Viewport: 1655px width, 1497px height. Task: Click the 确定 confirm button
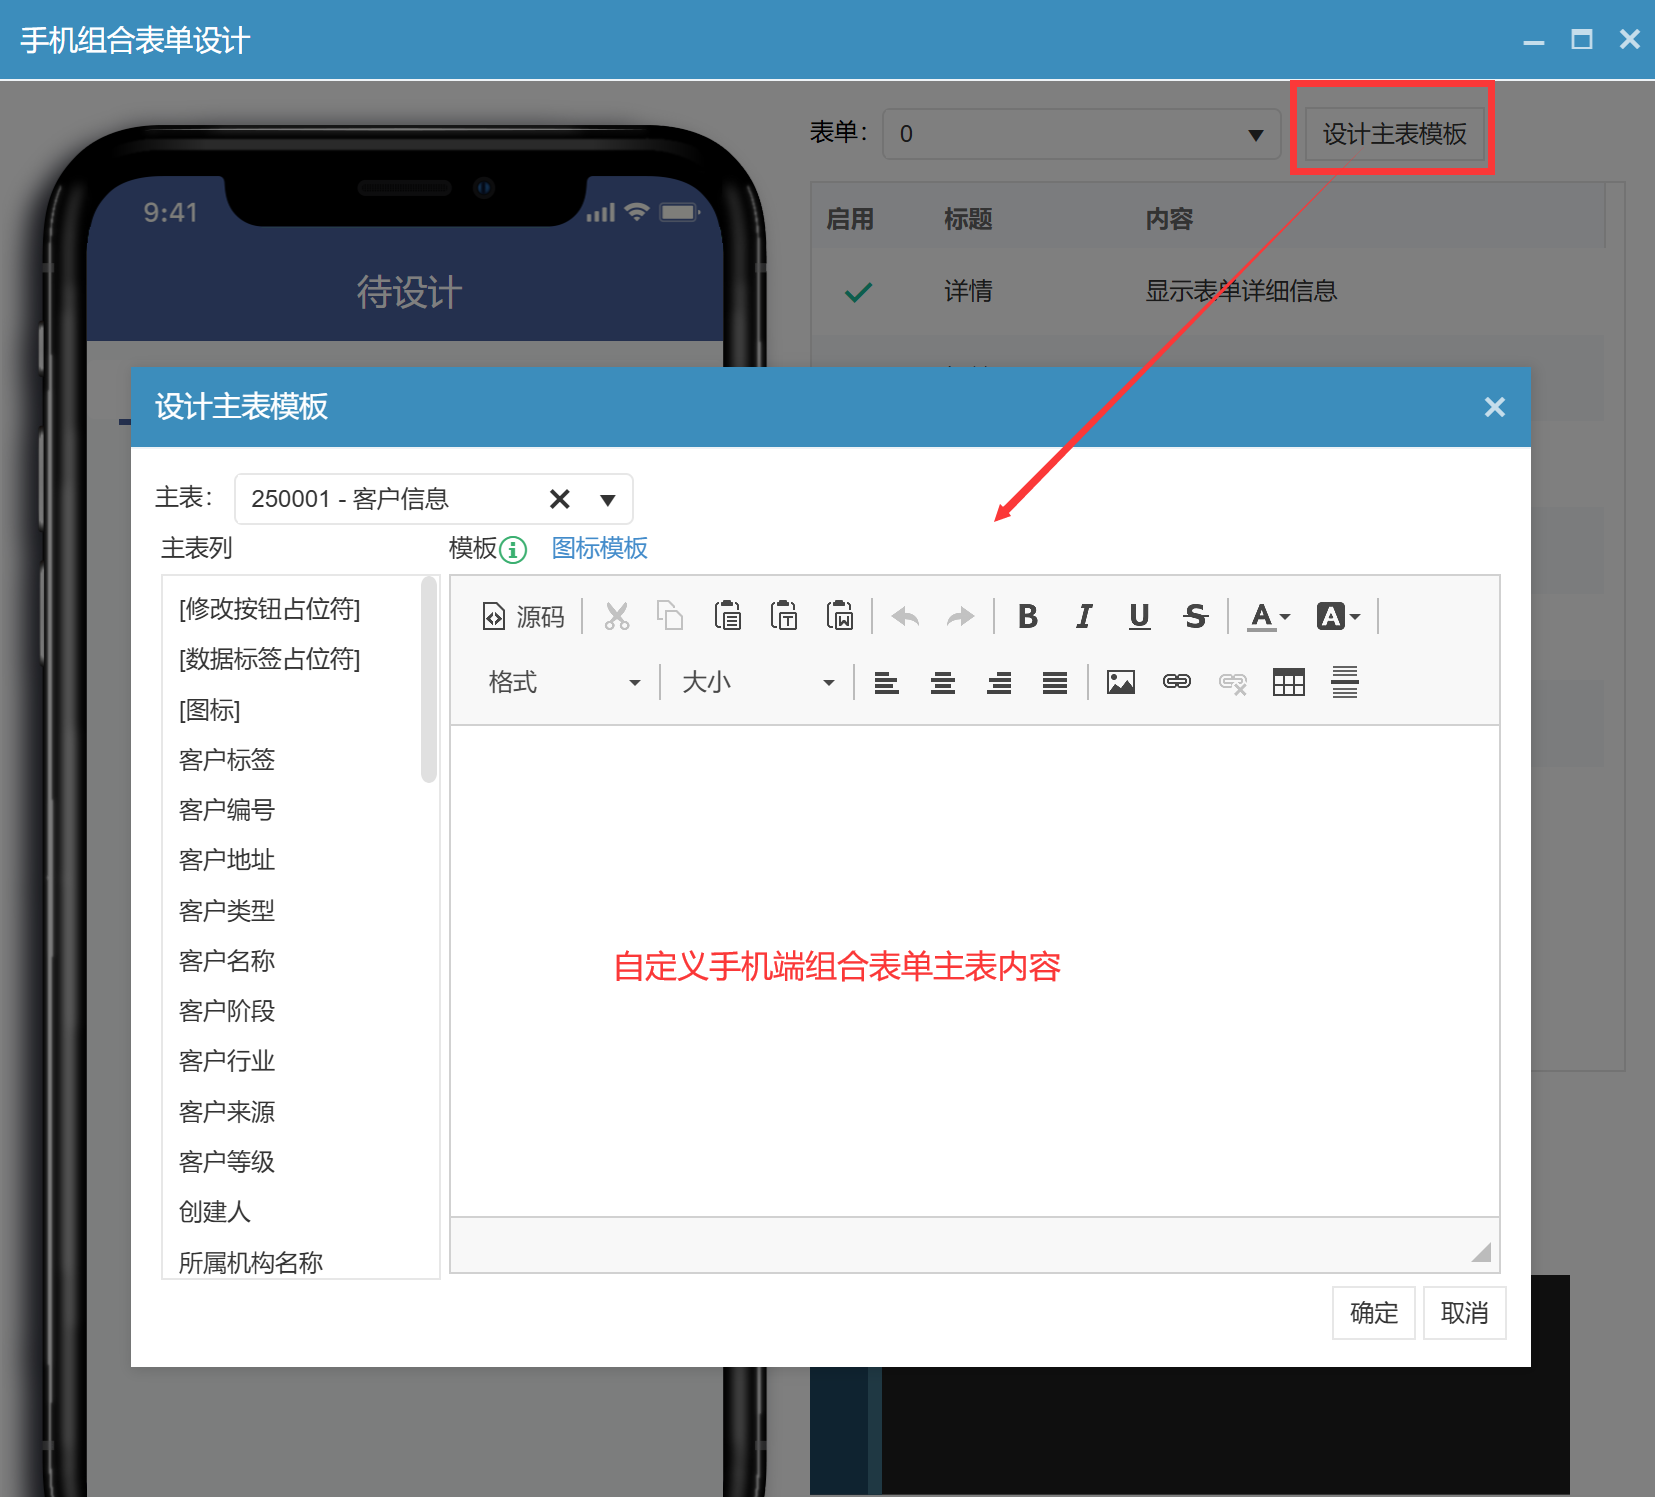[1373, 1313]
